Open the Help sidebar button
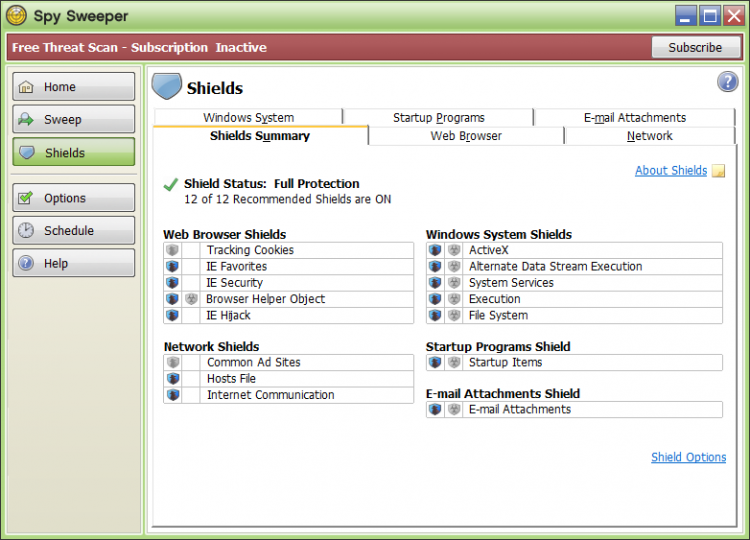Viewport: 750px width, 540px height. point(74,263)
